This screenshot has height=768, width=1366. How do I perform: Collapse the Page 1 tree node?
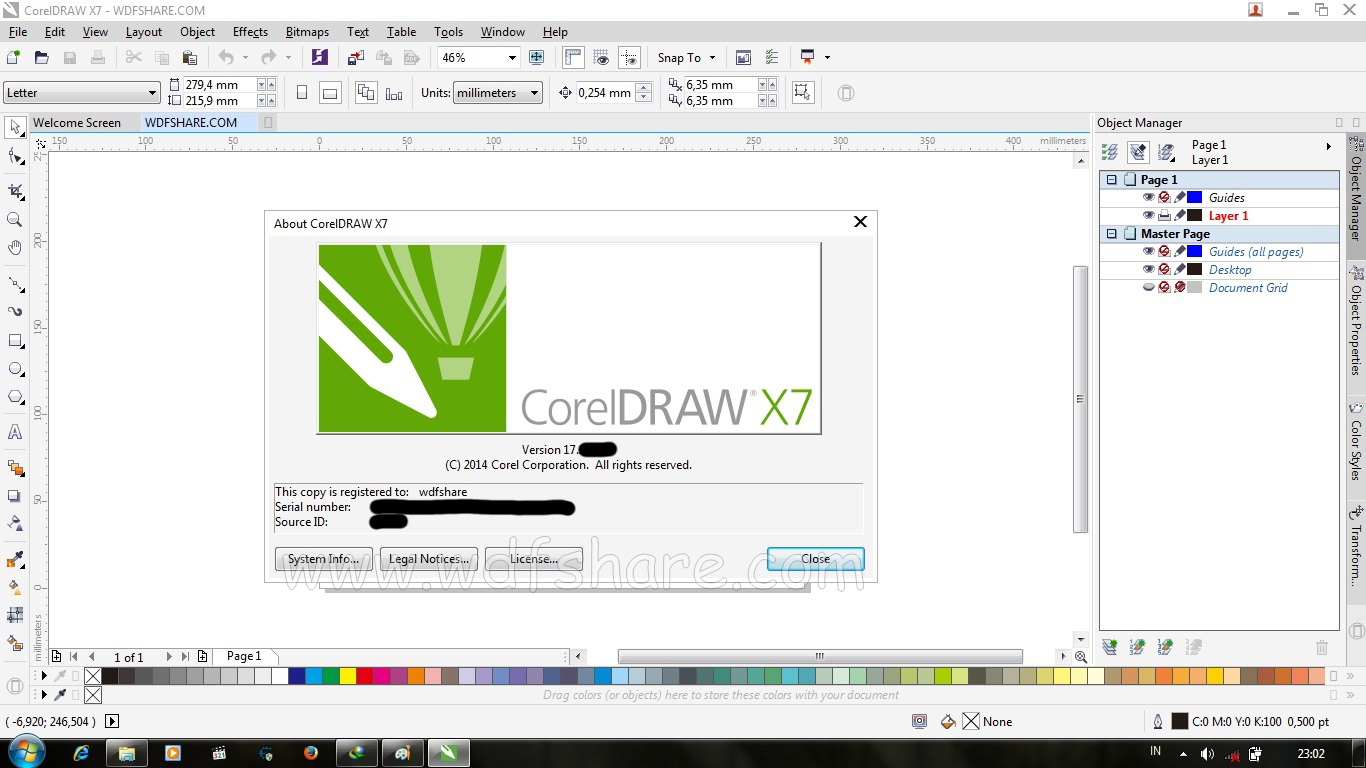click(x=1111, y=180)
